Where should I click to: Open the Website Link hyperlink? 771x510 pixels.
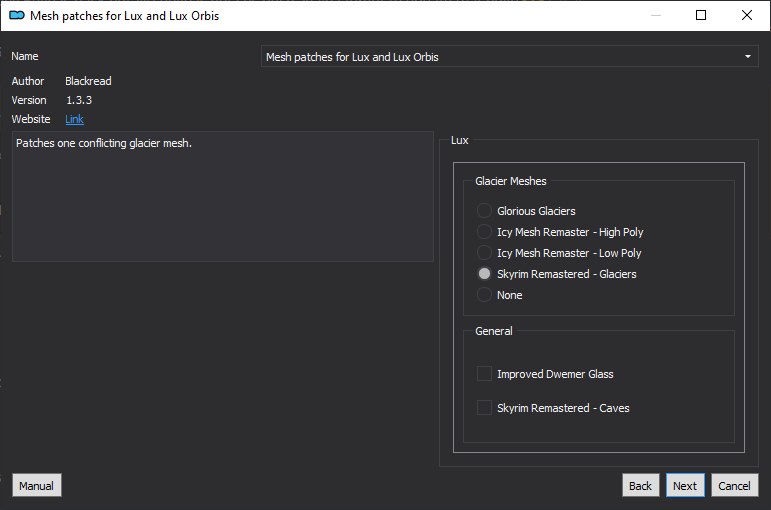click(x=74, y=119)
